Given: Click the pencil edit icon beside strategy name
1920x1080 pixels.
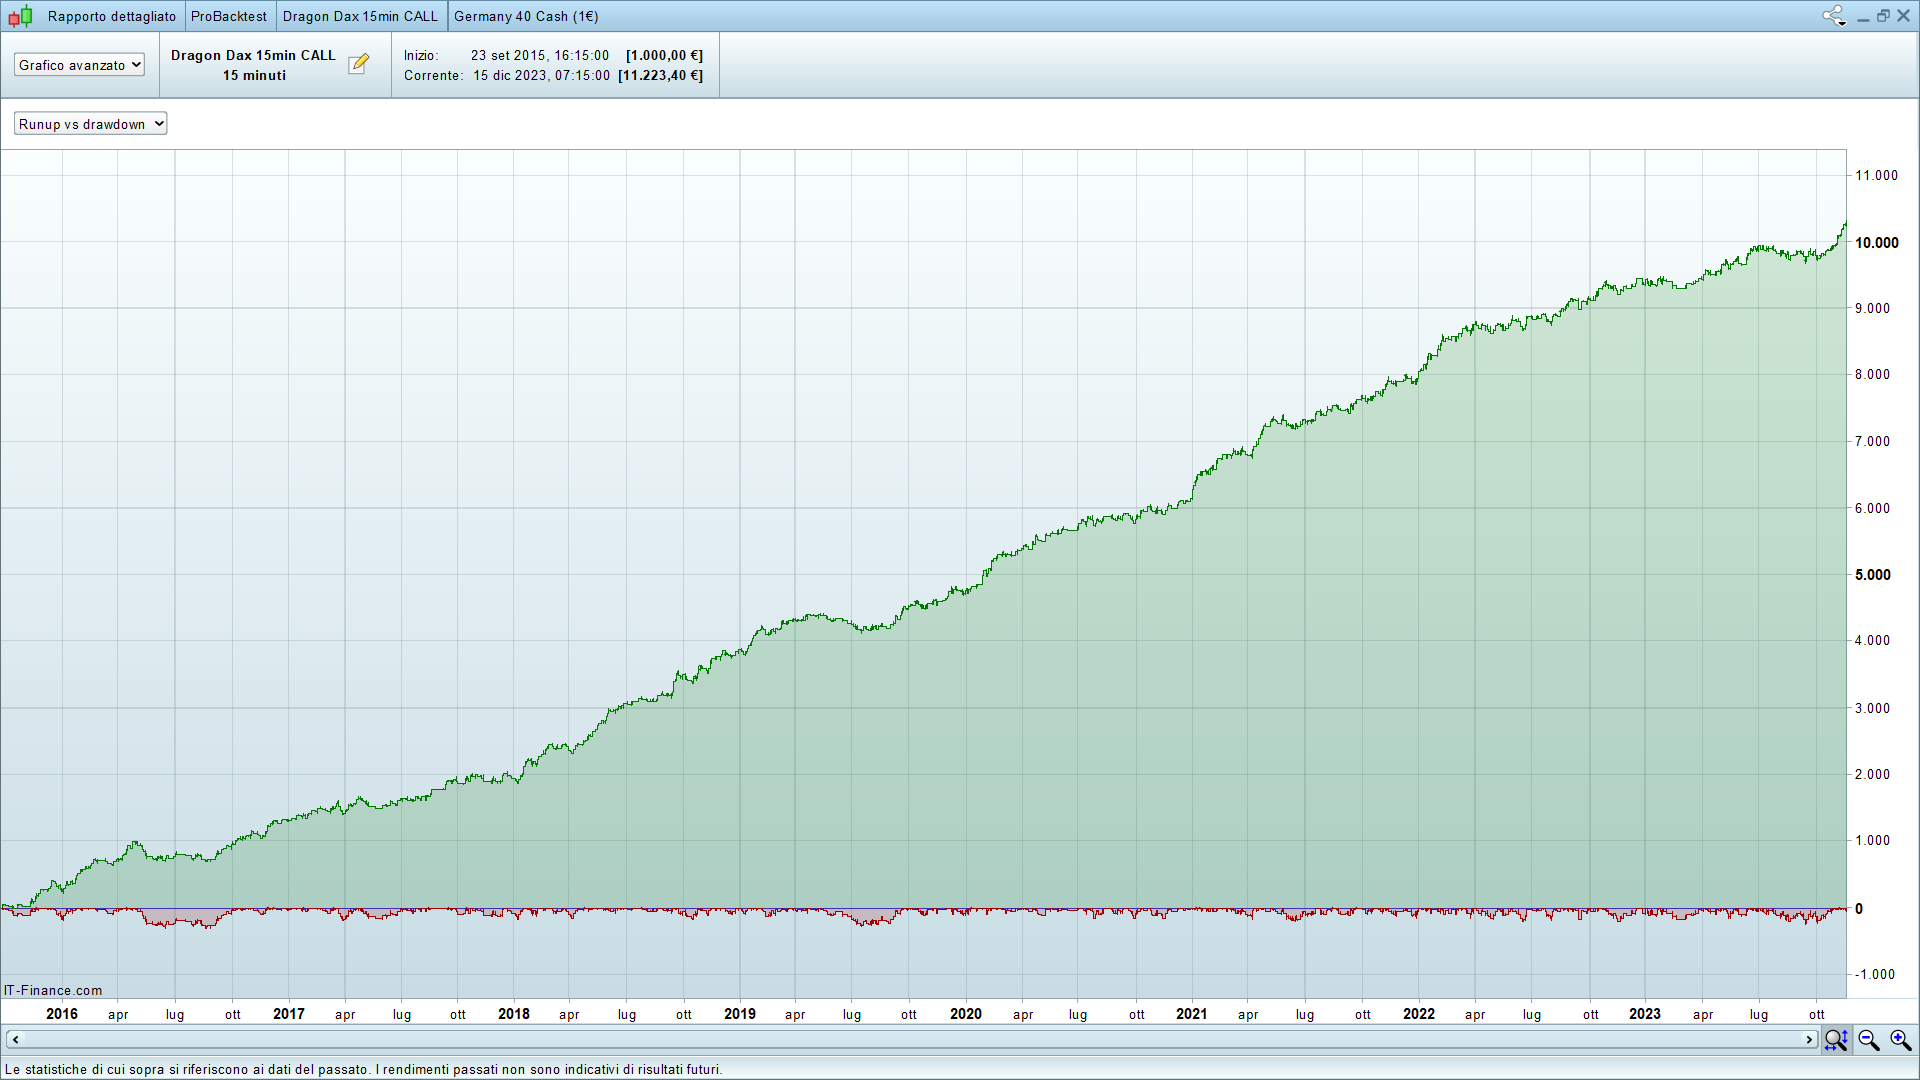Looking at the screenshot, I should tap(358, 64).
